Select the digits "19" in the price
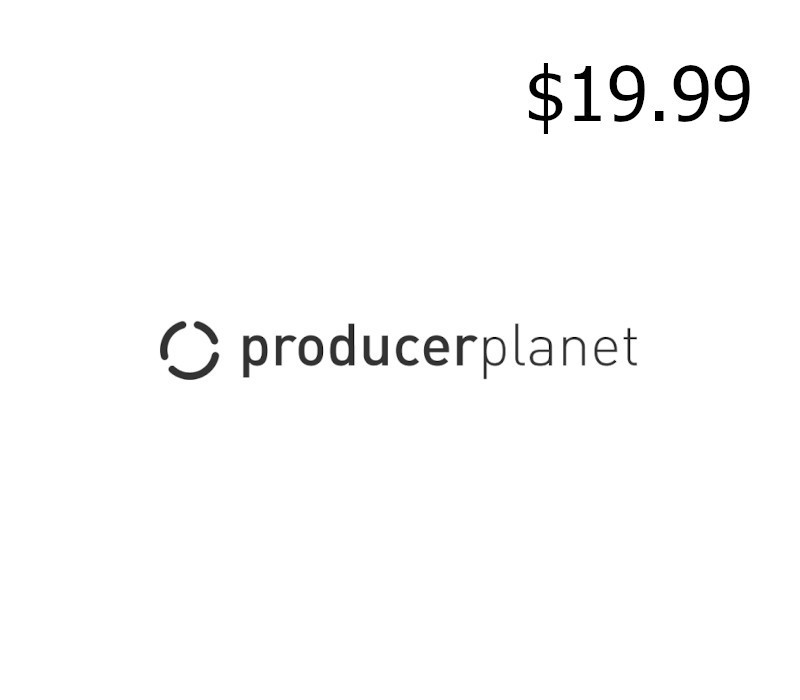The height and width of the screenshot is (700, 800). (x=607, y=94)
